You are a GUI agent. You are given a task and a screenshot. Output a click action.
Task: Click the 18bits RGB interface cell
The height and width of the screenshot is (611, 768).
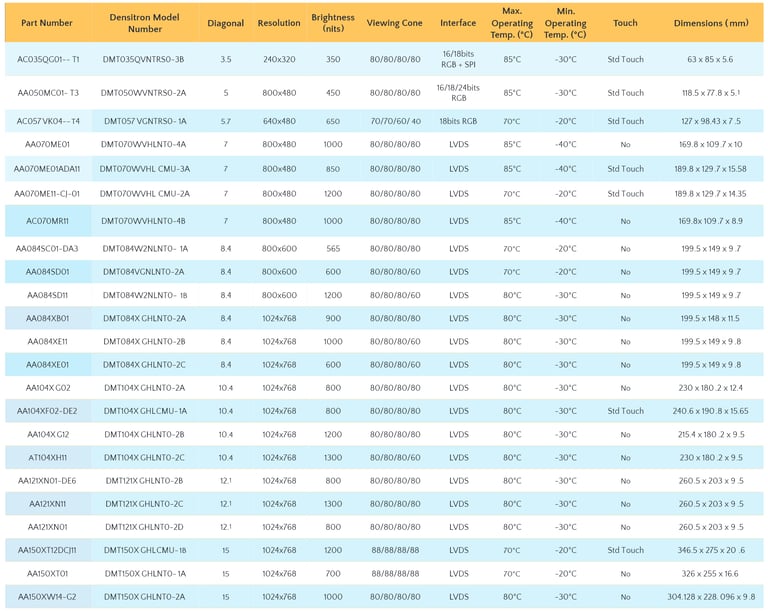(x=458, y=121)
